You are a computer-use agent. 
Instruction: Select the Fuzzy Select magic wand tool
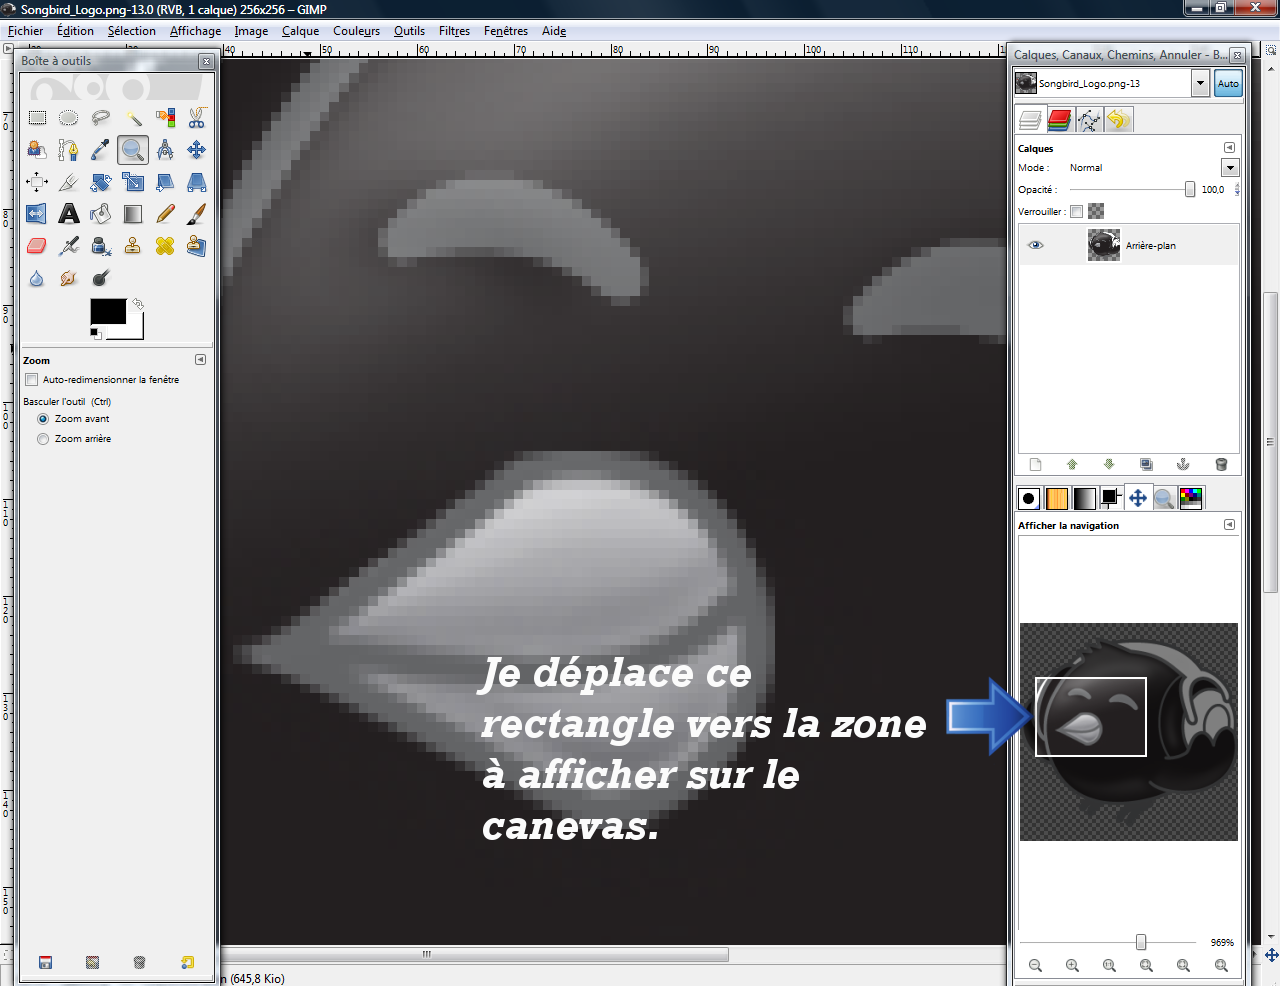(x=133, y=118)
